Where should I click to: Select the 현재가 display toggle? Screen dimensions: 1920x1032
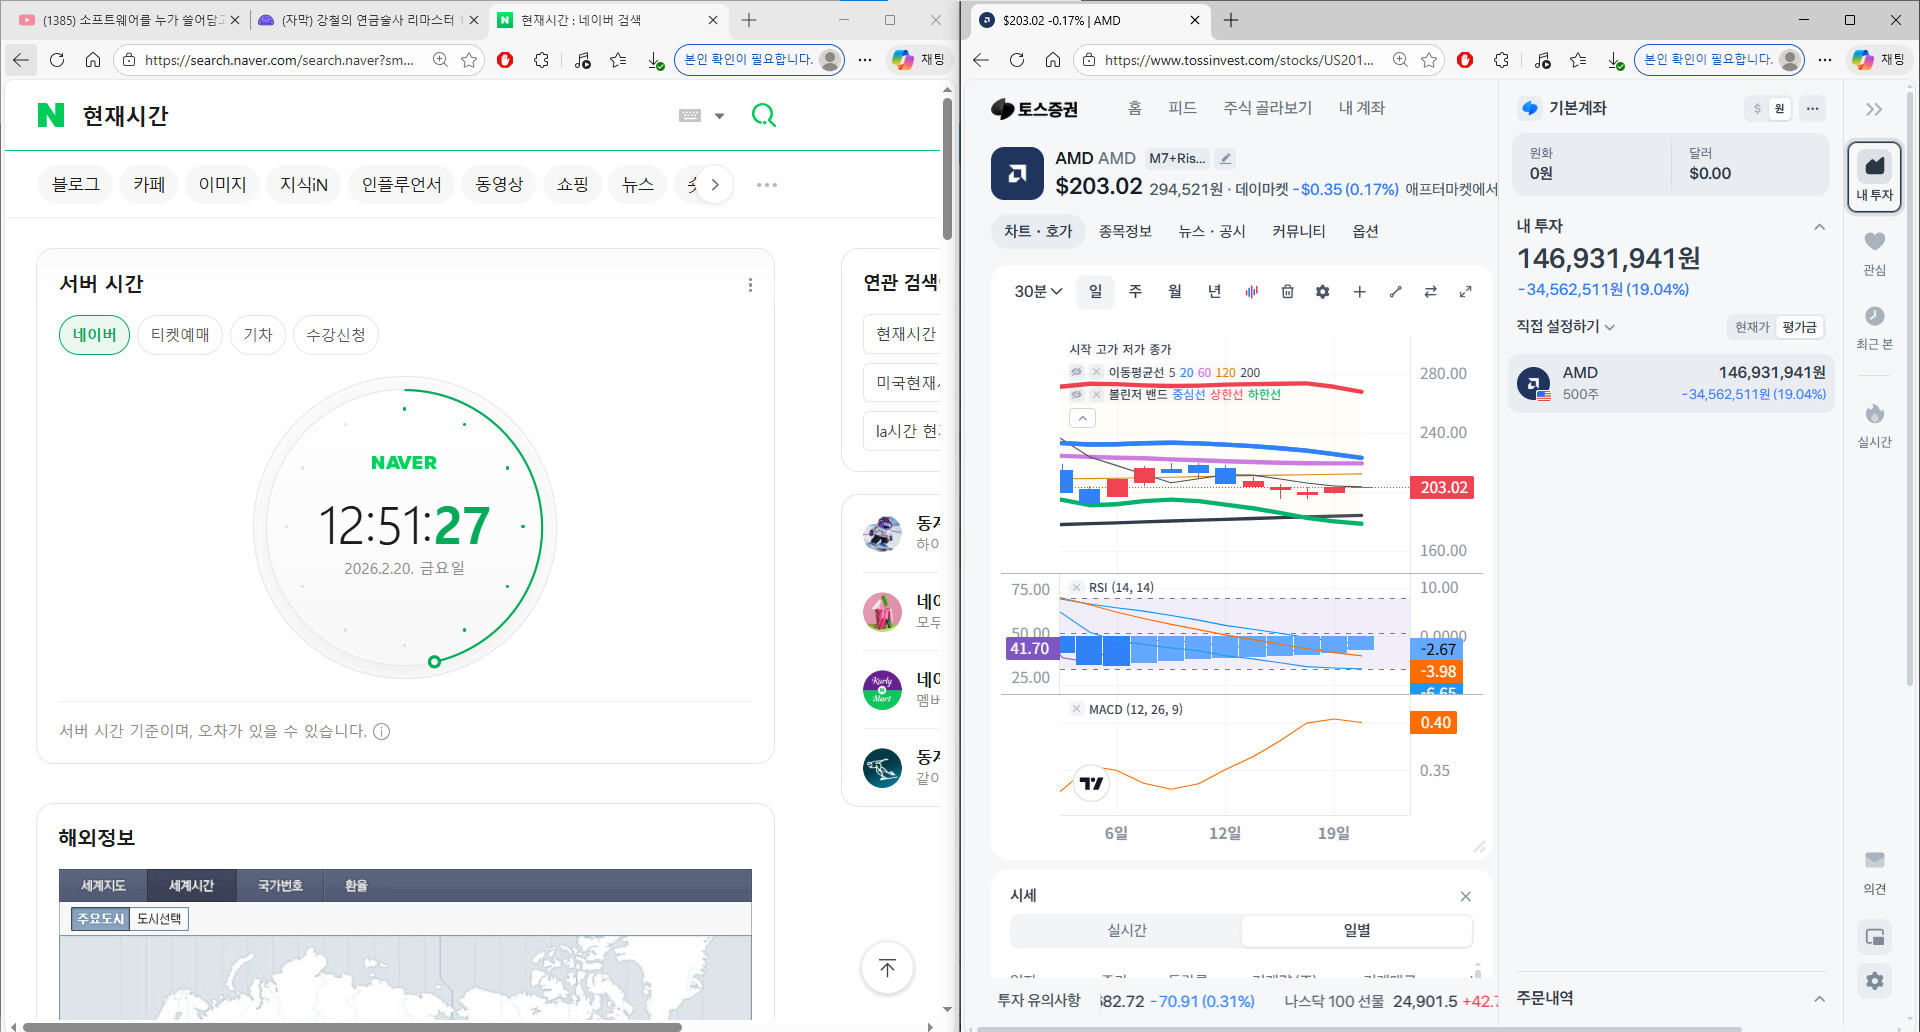click(1752, 327)
